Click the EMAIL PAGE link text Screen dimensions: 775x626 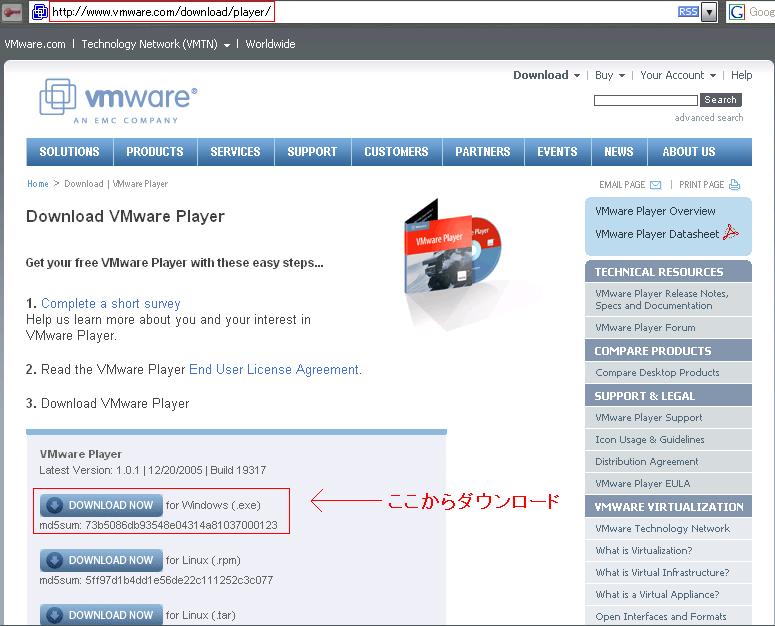622,185
